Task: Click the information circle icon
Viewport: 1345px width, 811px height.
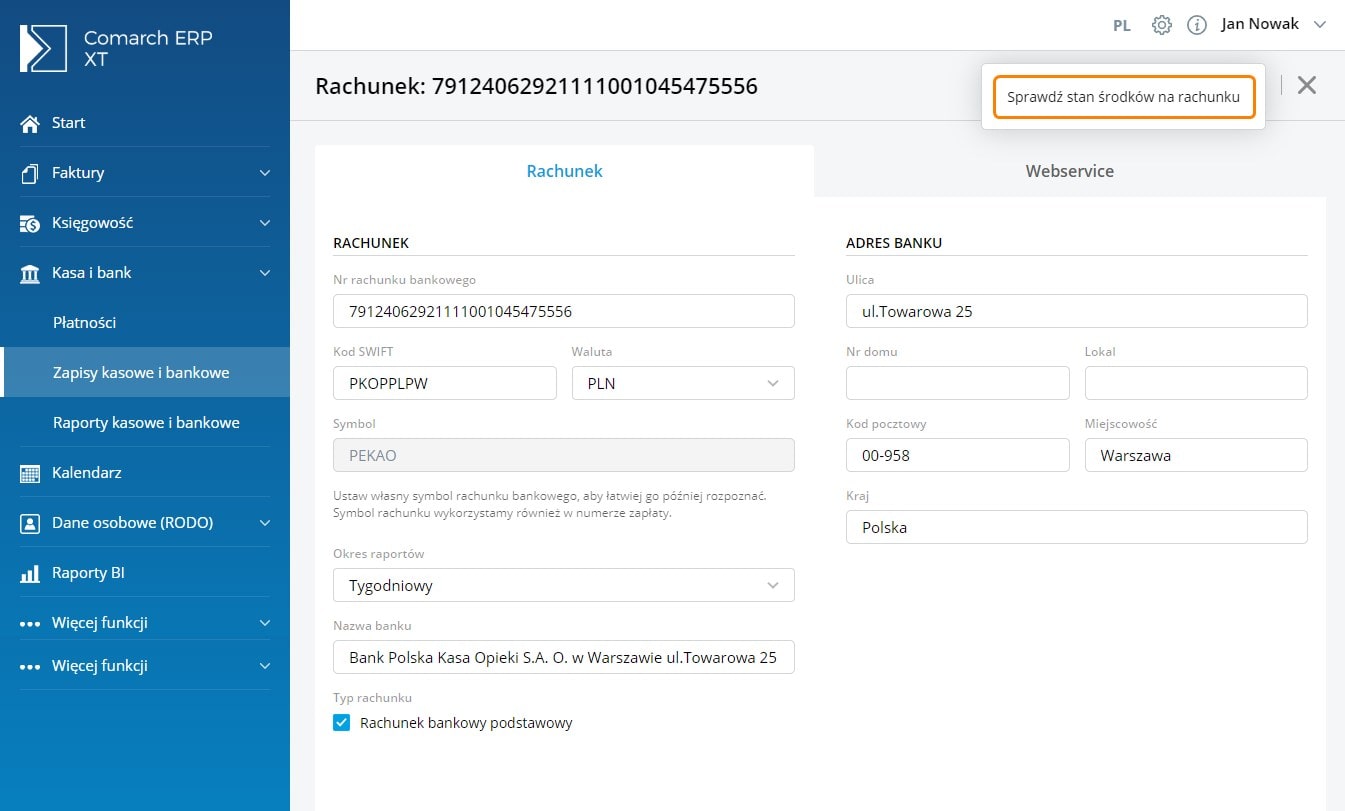Action: (1196, 25)
